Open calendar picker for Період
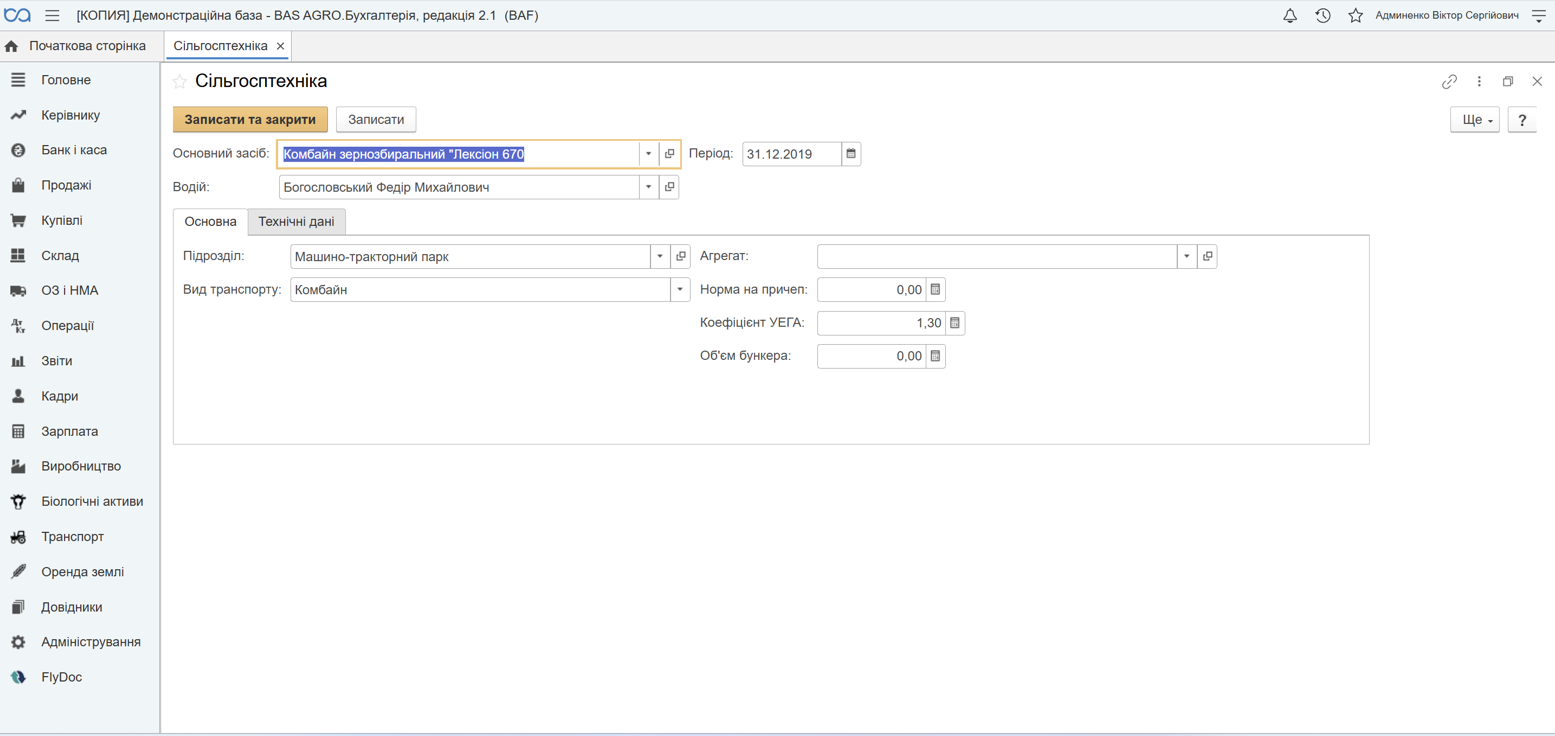The width and height of the screenshot is (1555, 736). [851, 154]
